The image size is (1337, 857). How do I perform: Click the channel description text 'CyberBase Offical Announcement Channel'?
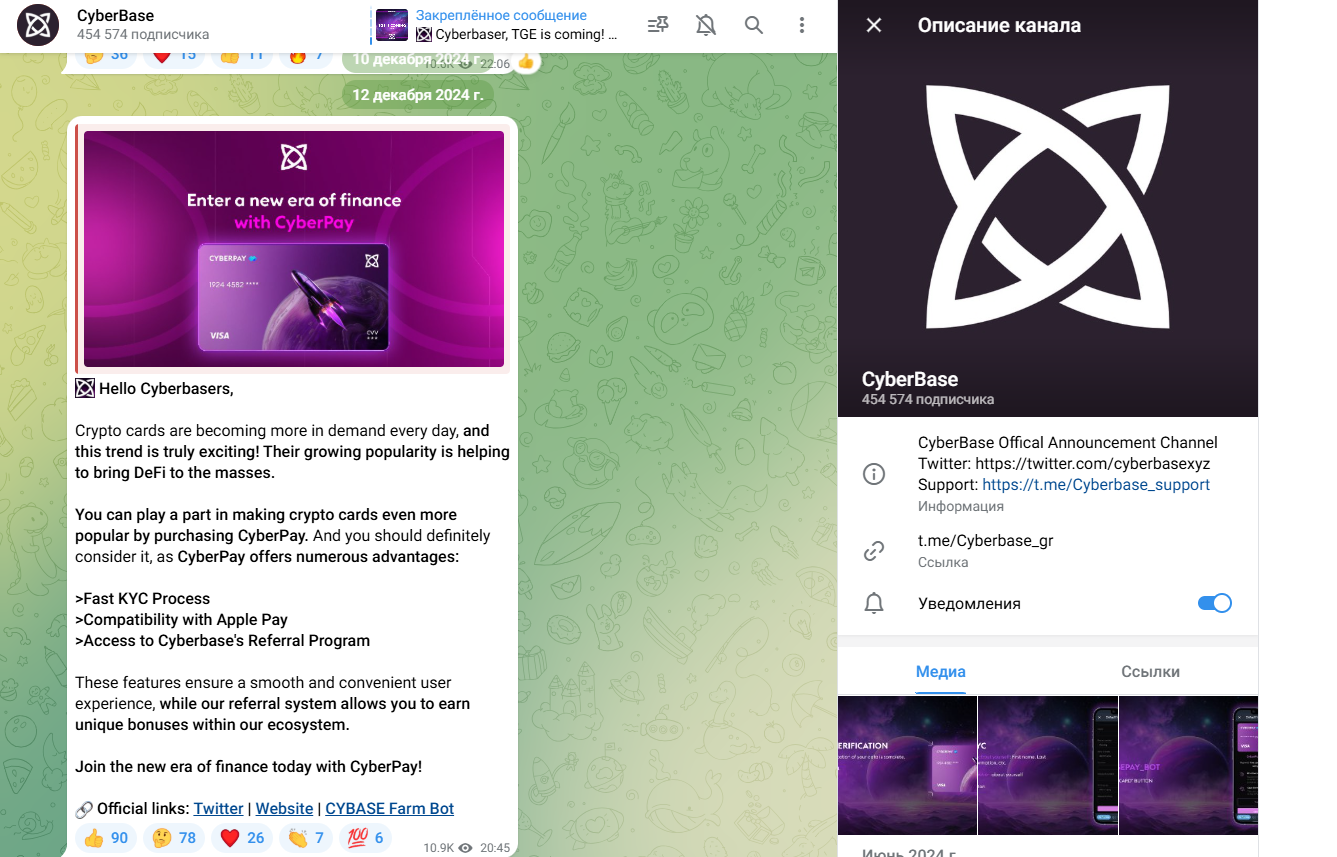(1068, 442)
